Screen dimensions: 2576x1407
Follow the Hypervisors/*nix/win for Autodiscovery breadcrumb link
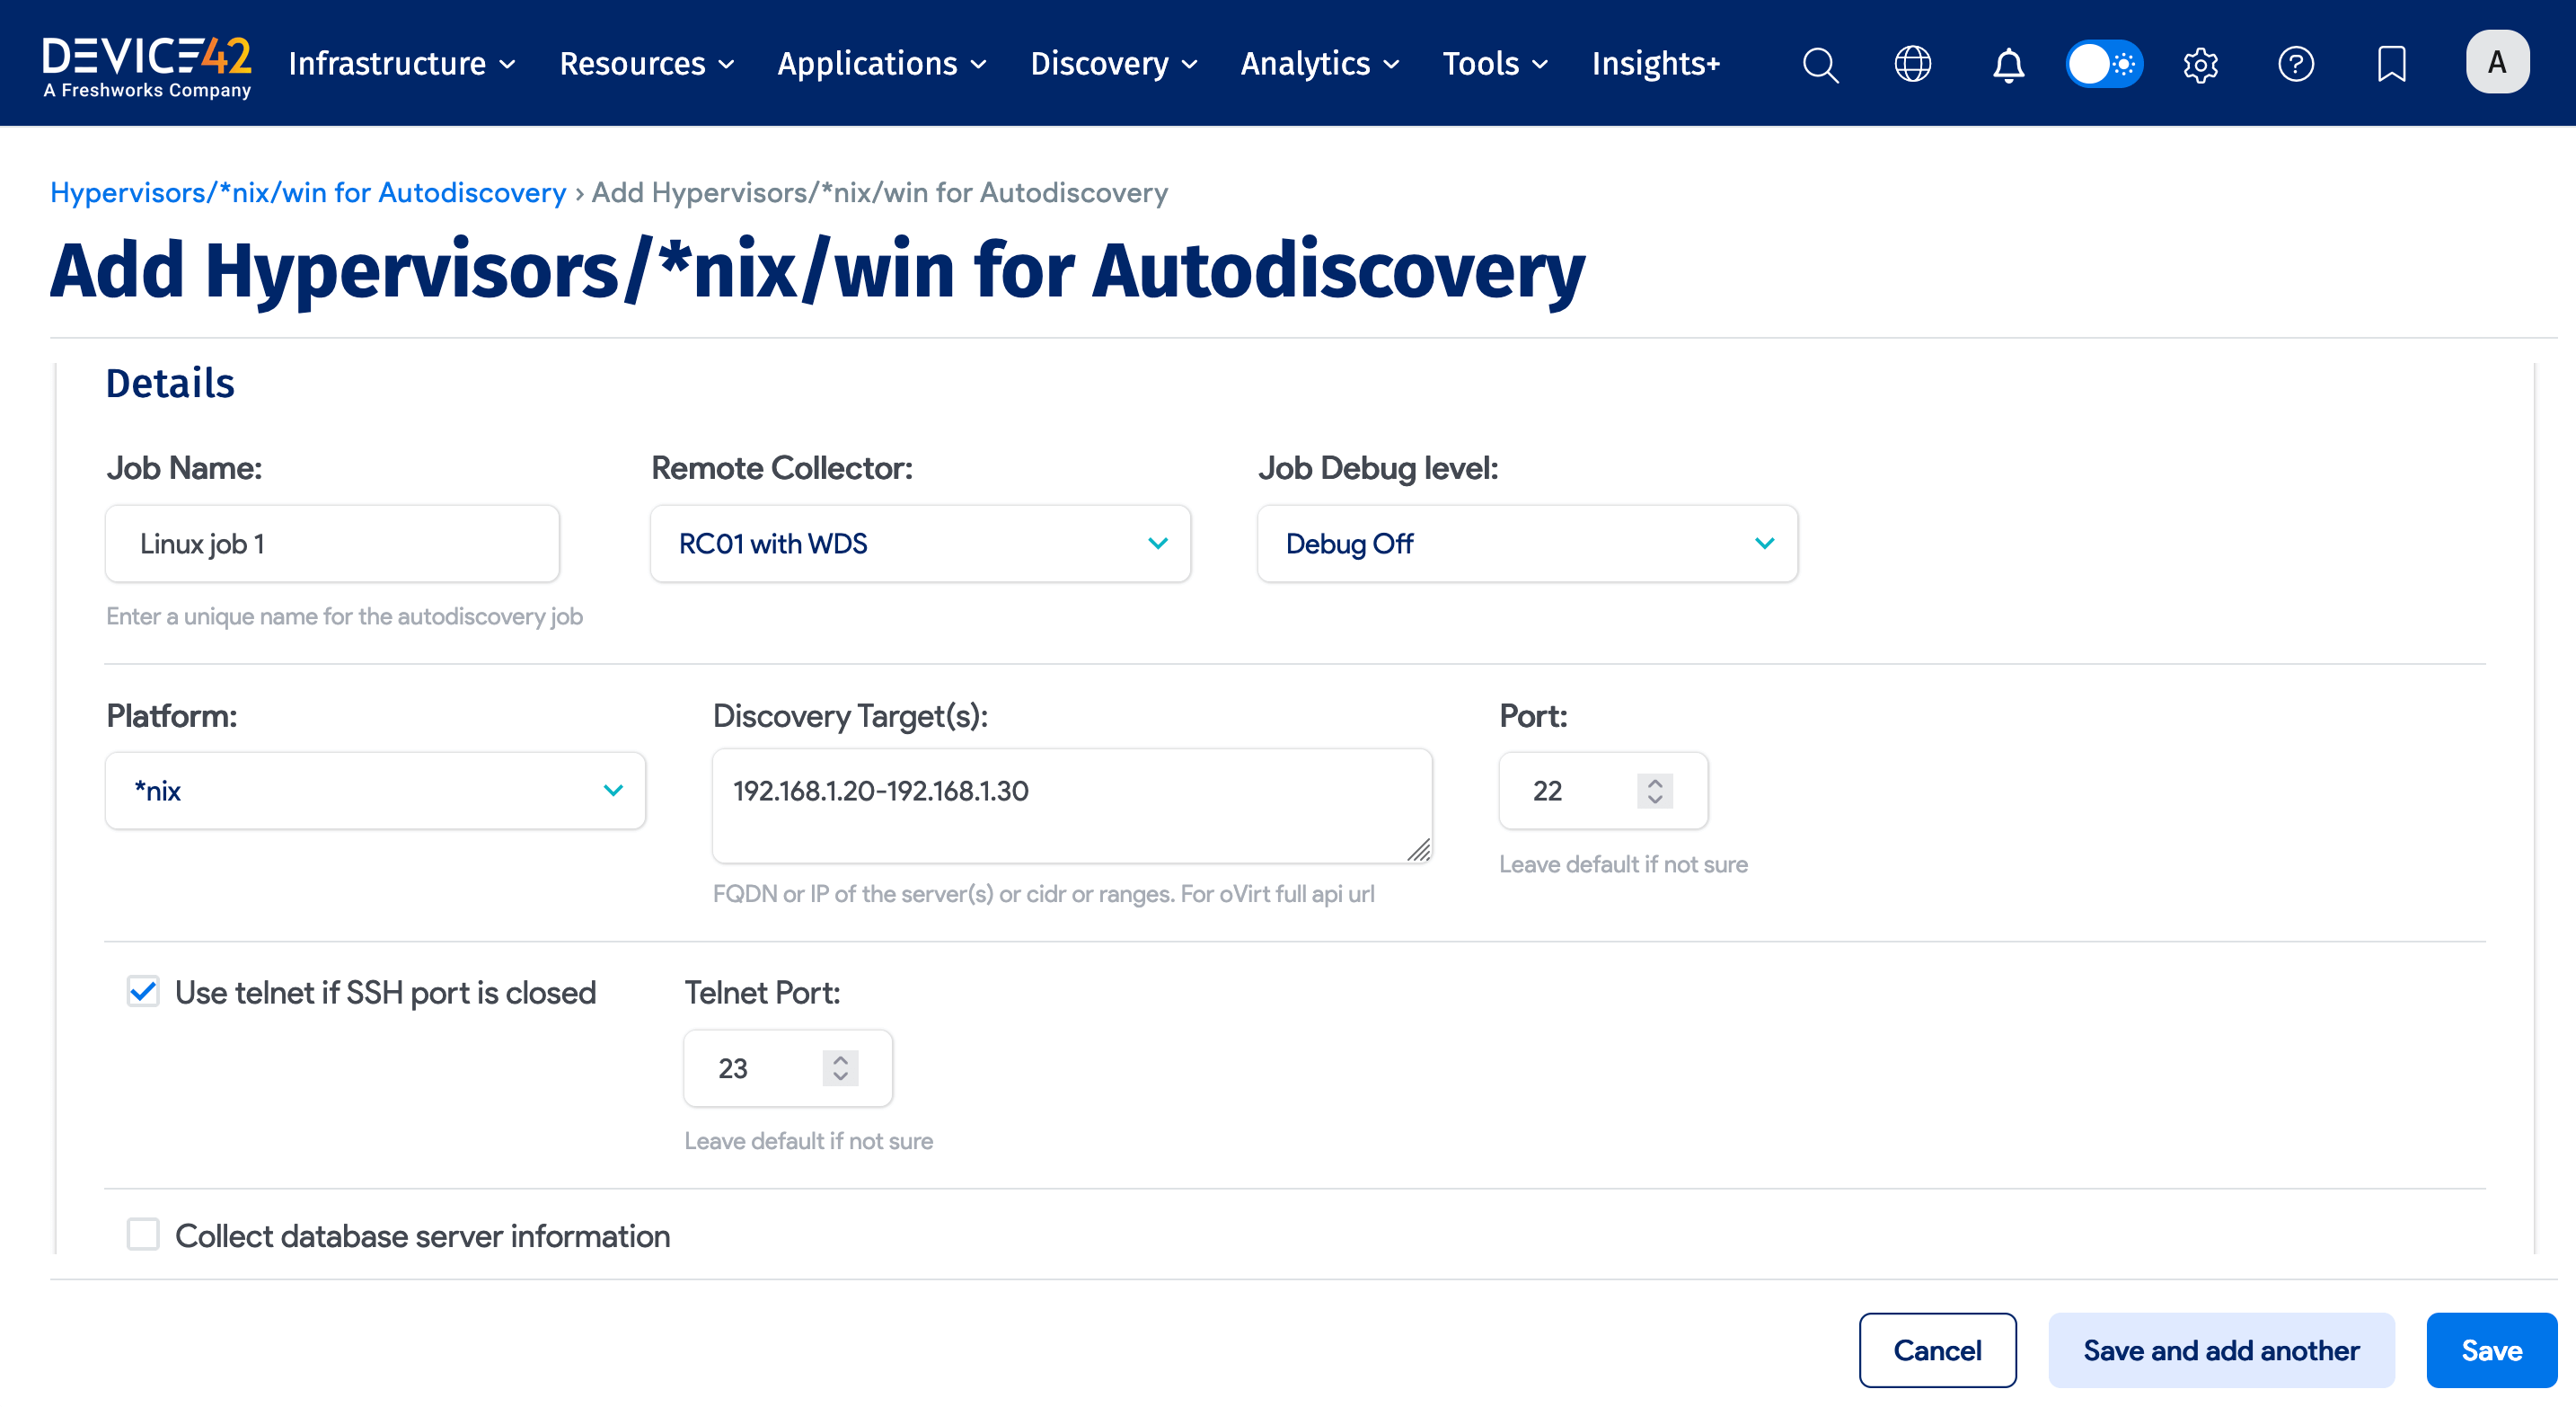point(308,192)
